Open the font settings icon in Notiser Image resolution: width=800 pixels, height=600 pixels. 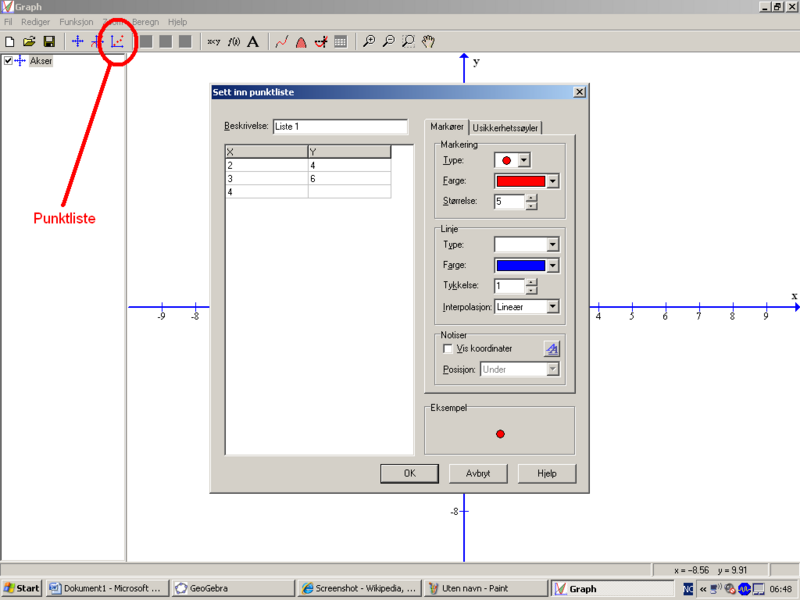click(x=552, y=349)
